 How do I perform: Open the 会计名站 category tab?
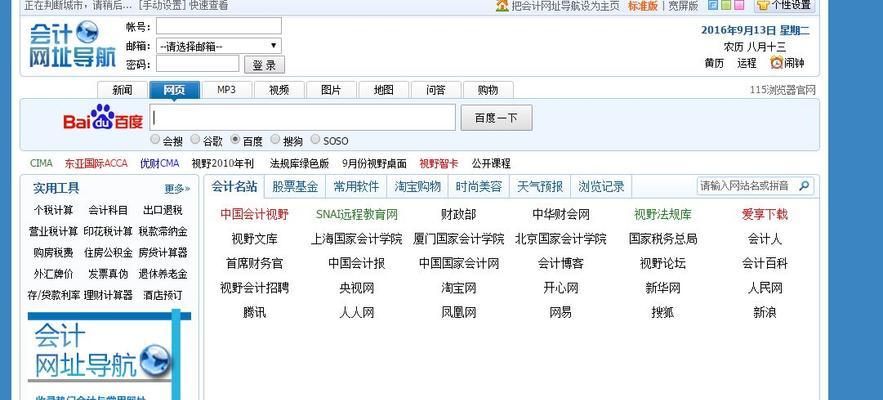click(x=234, y=186)
